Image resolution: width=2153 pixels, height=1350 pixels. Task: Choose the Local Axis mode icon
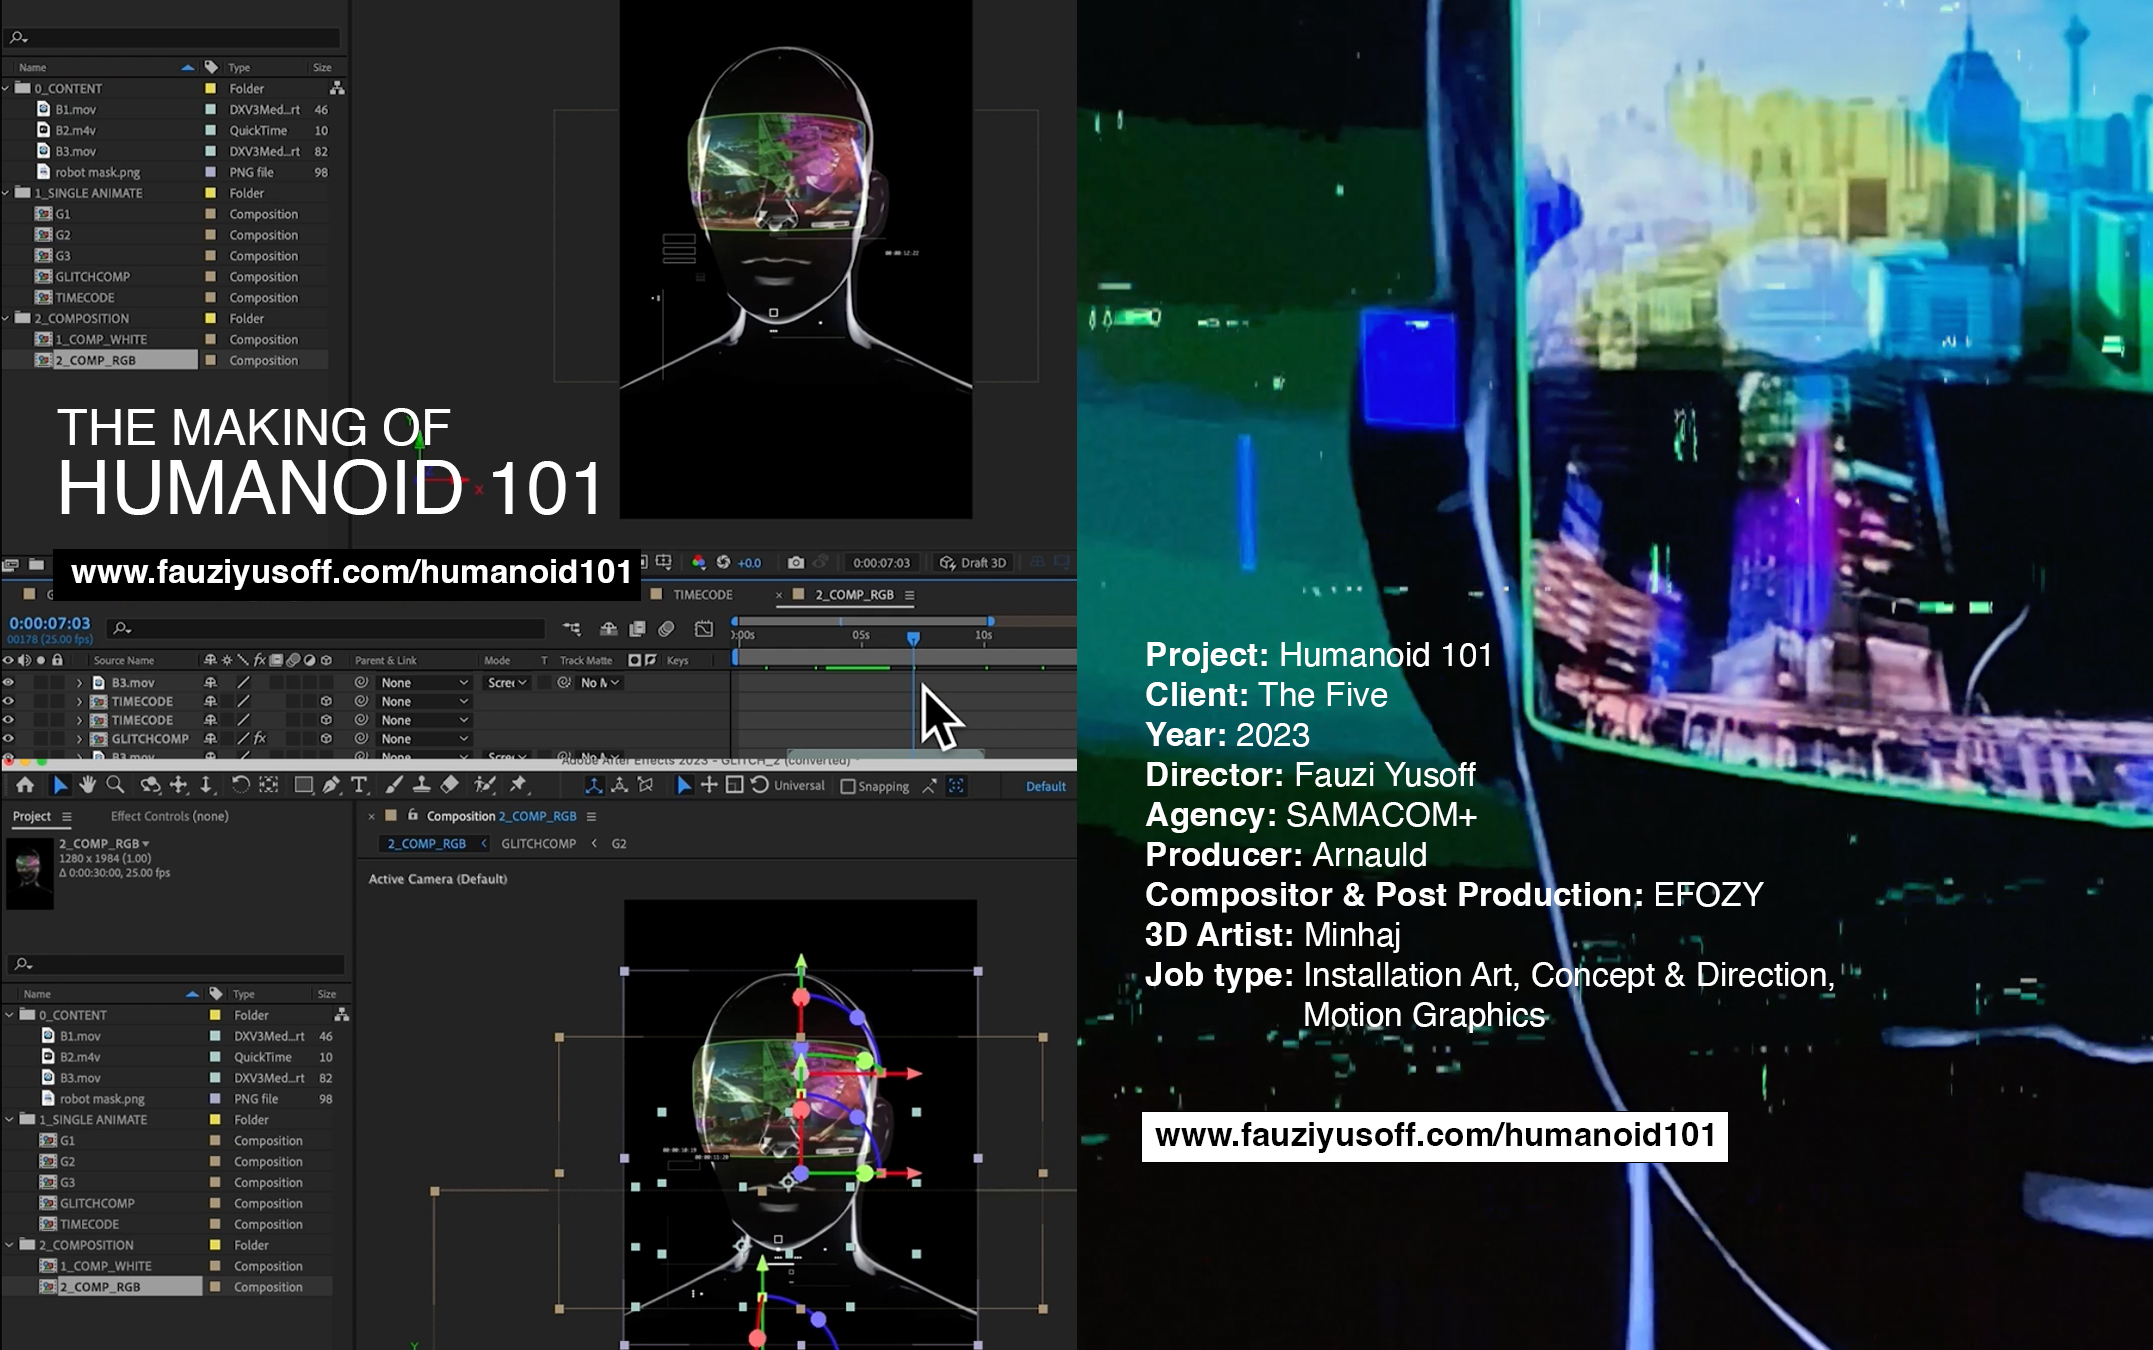[594, 786]
